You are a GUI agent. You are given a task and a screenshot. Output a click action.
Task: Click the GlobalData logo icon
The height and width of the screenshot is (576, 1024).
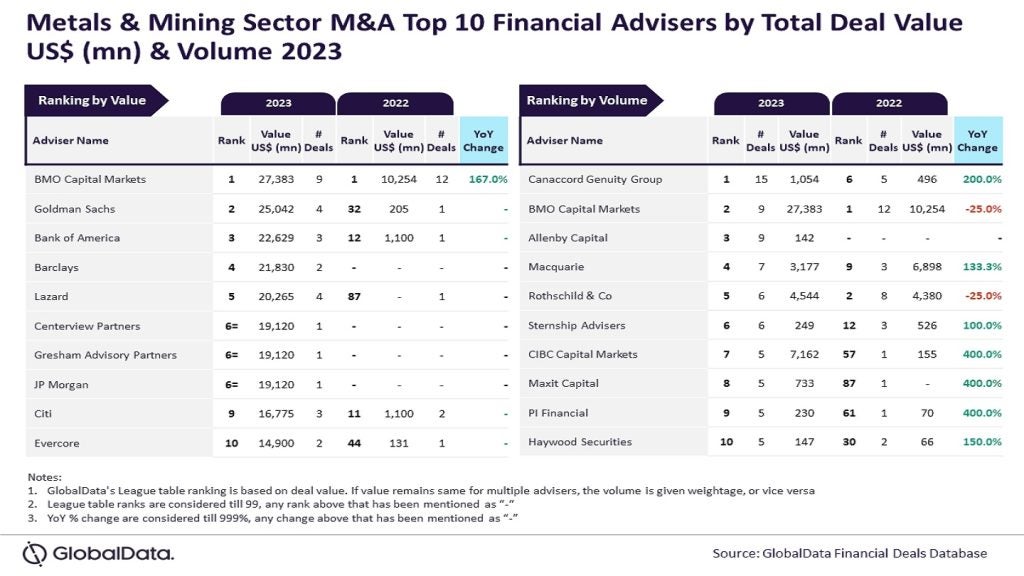click(x=35, y=554)
